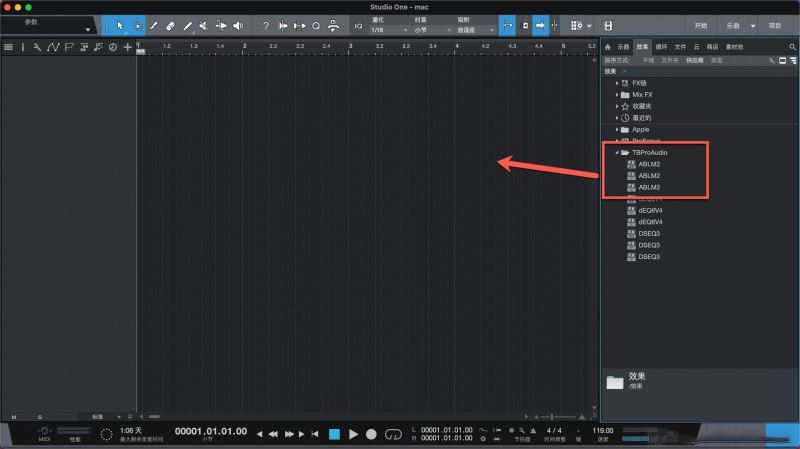Choose the Mute tool
Viewport: 800px width, 449px height.
point(204,25)
